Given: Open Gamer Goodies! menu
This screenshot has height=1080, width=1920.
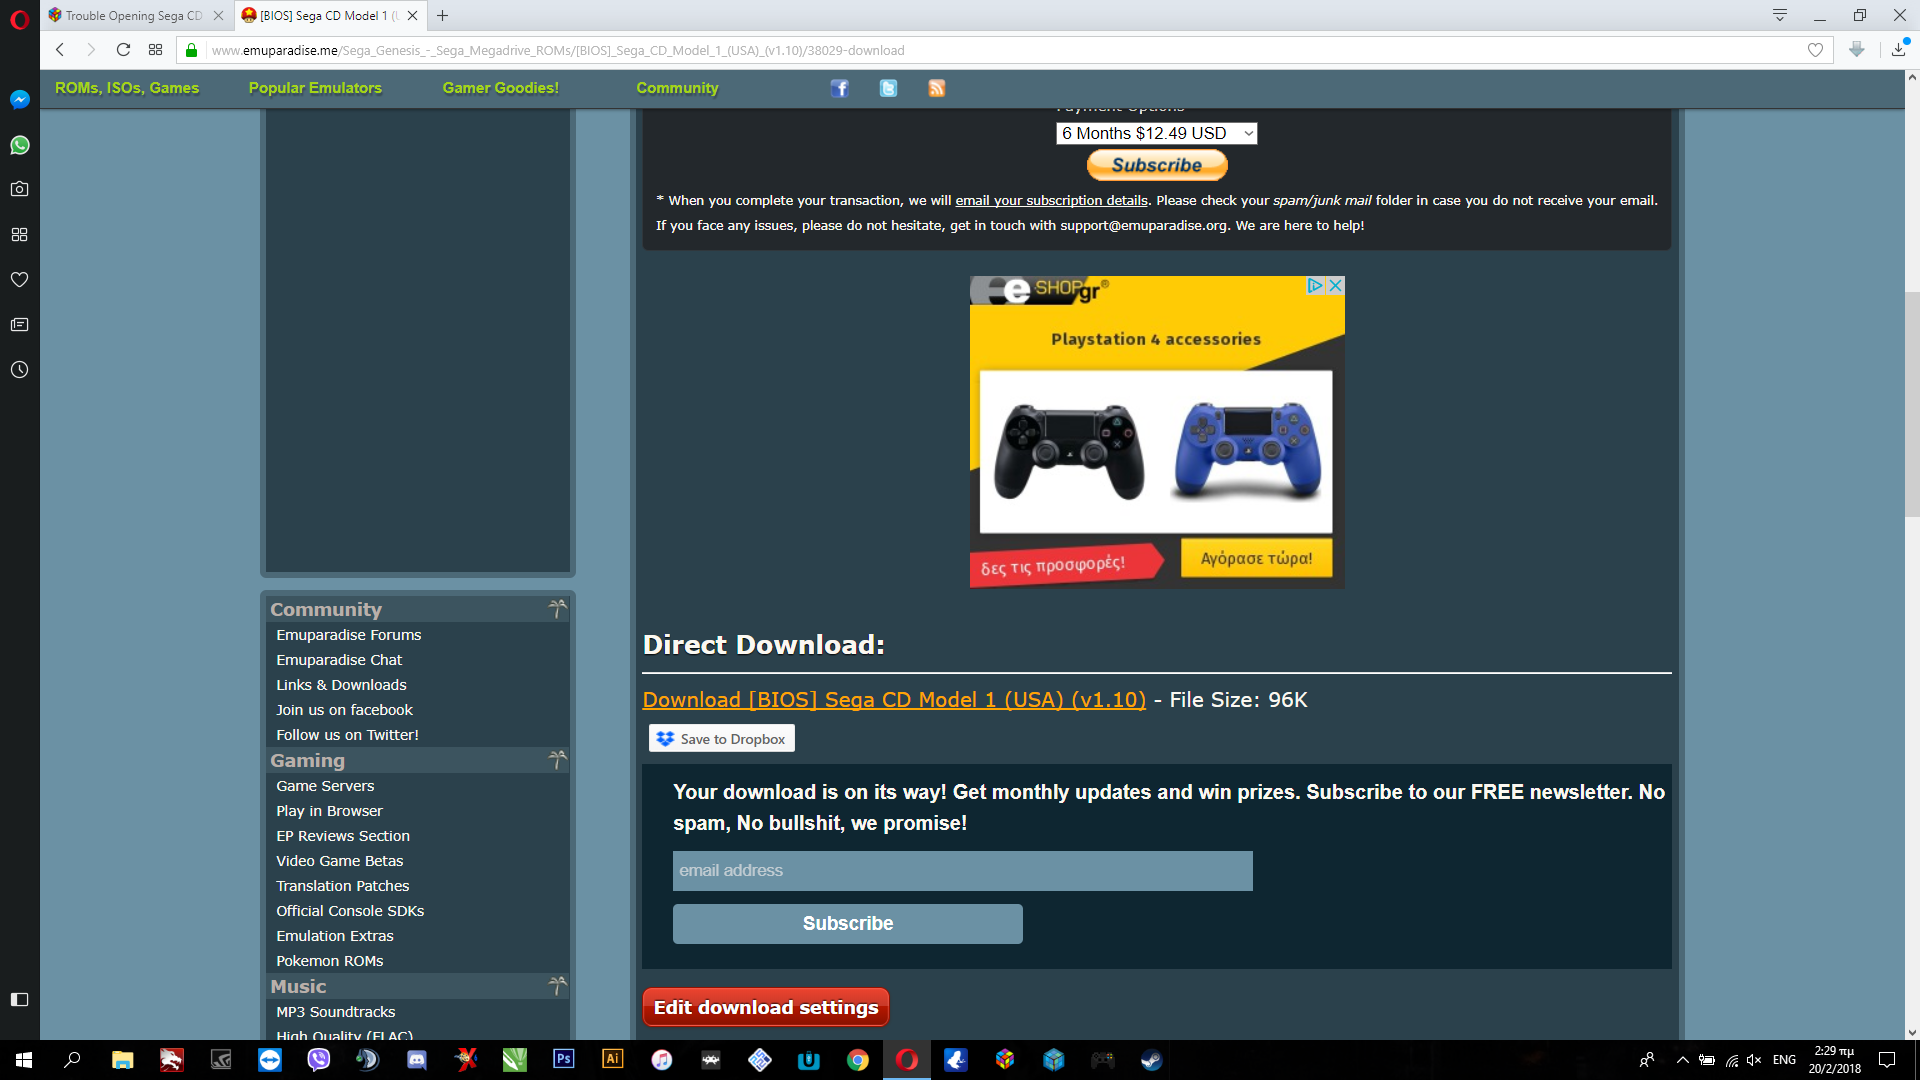Looking at the screenshot, I should tap(500, 88).
